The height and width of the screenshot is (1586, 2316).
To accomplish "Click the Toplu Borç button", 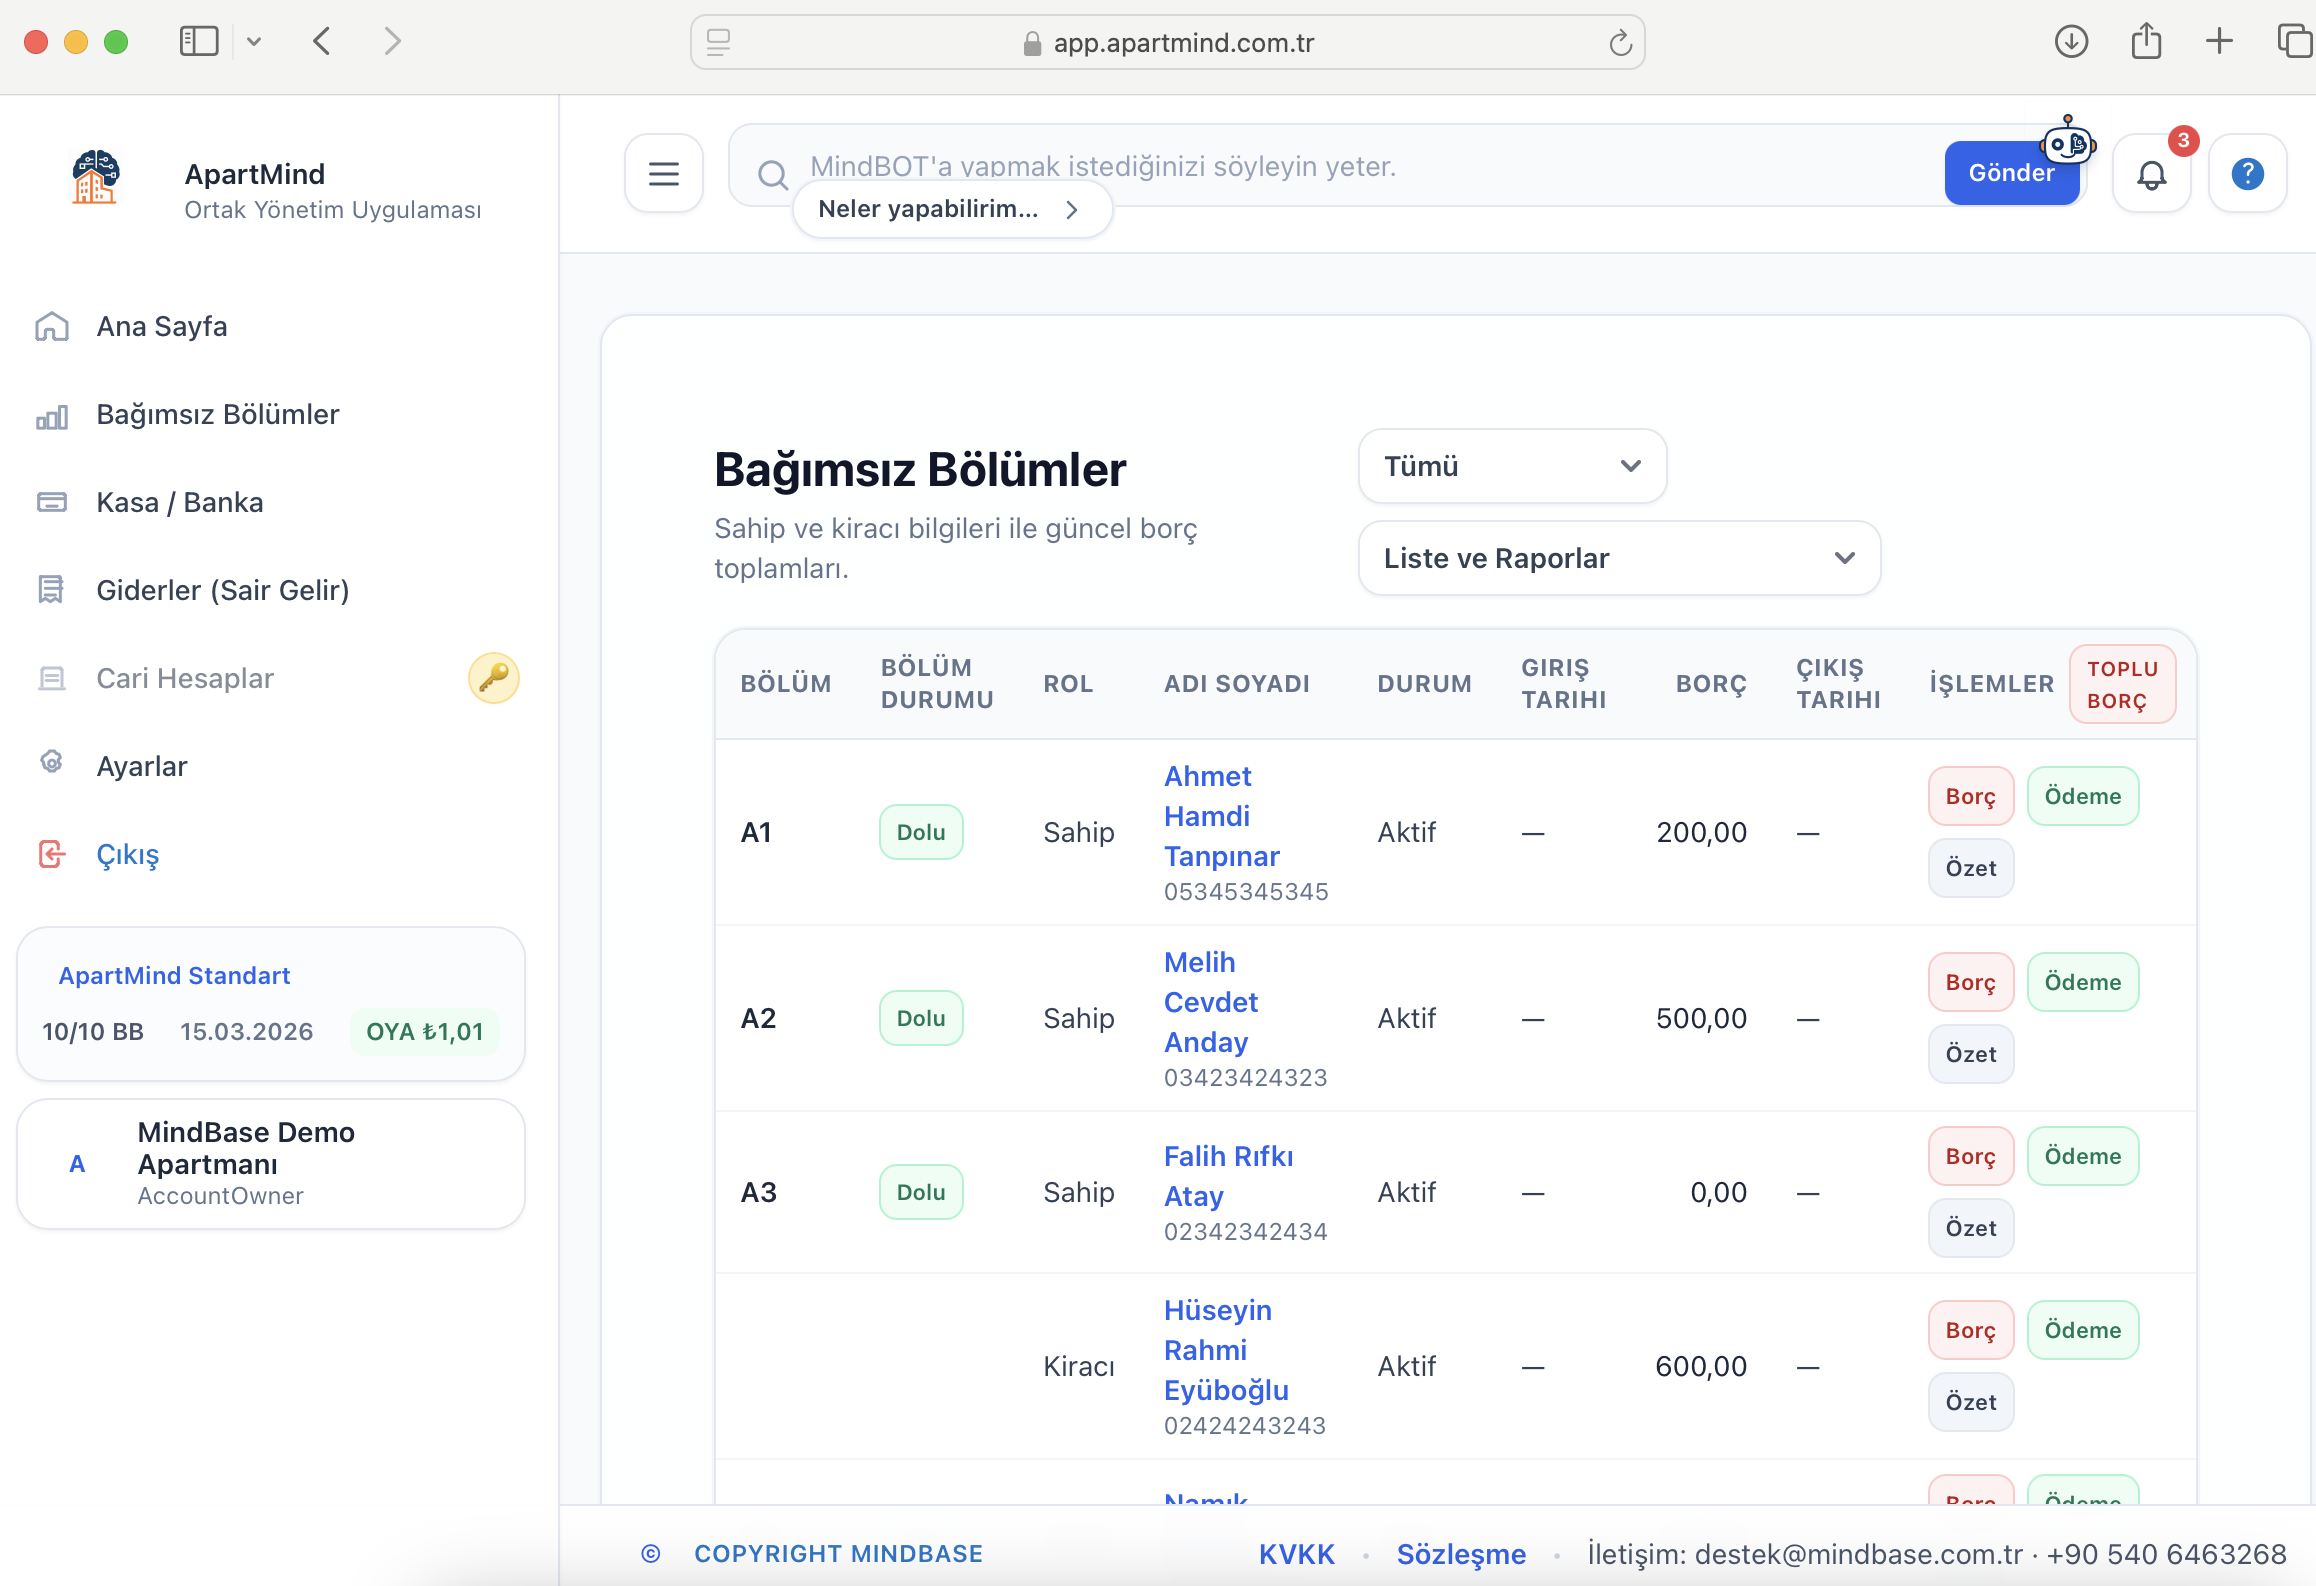I will click(2121, 685).
